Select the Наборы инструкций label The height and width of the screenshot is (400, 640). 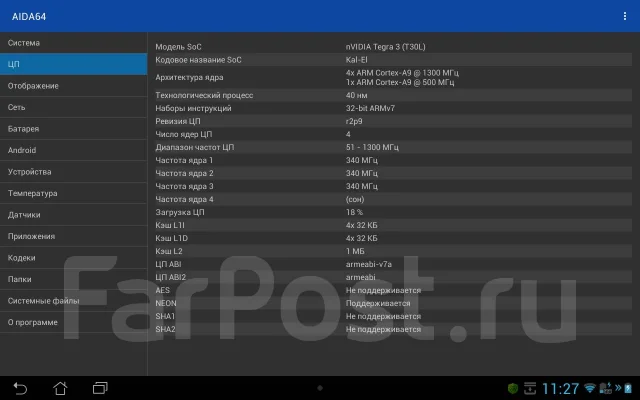193,108
